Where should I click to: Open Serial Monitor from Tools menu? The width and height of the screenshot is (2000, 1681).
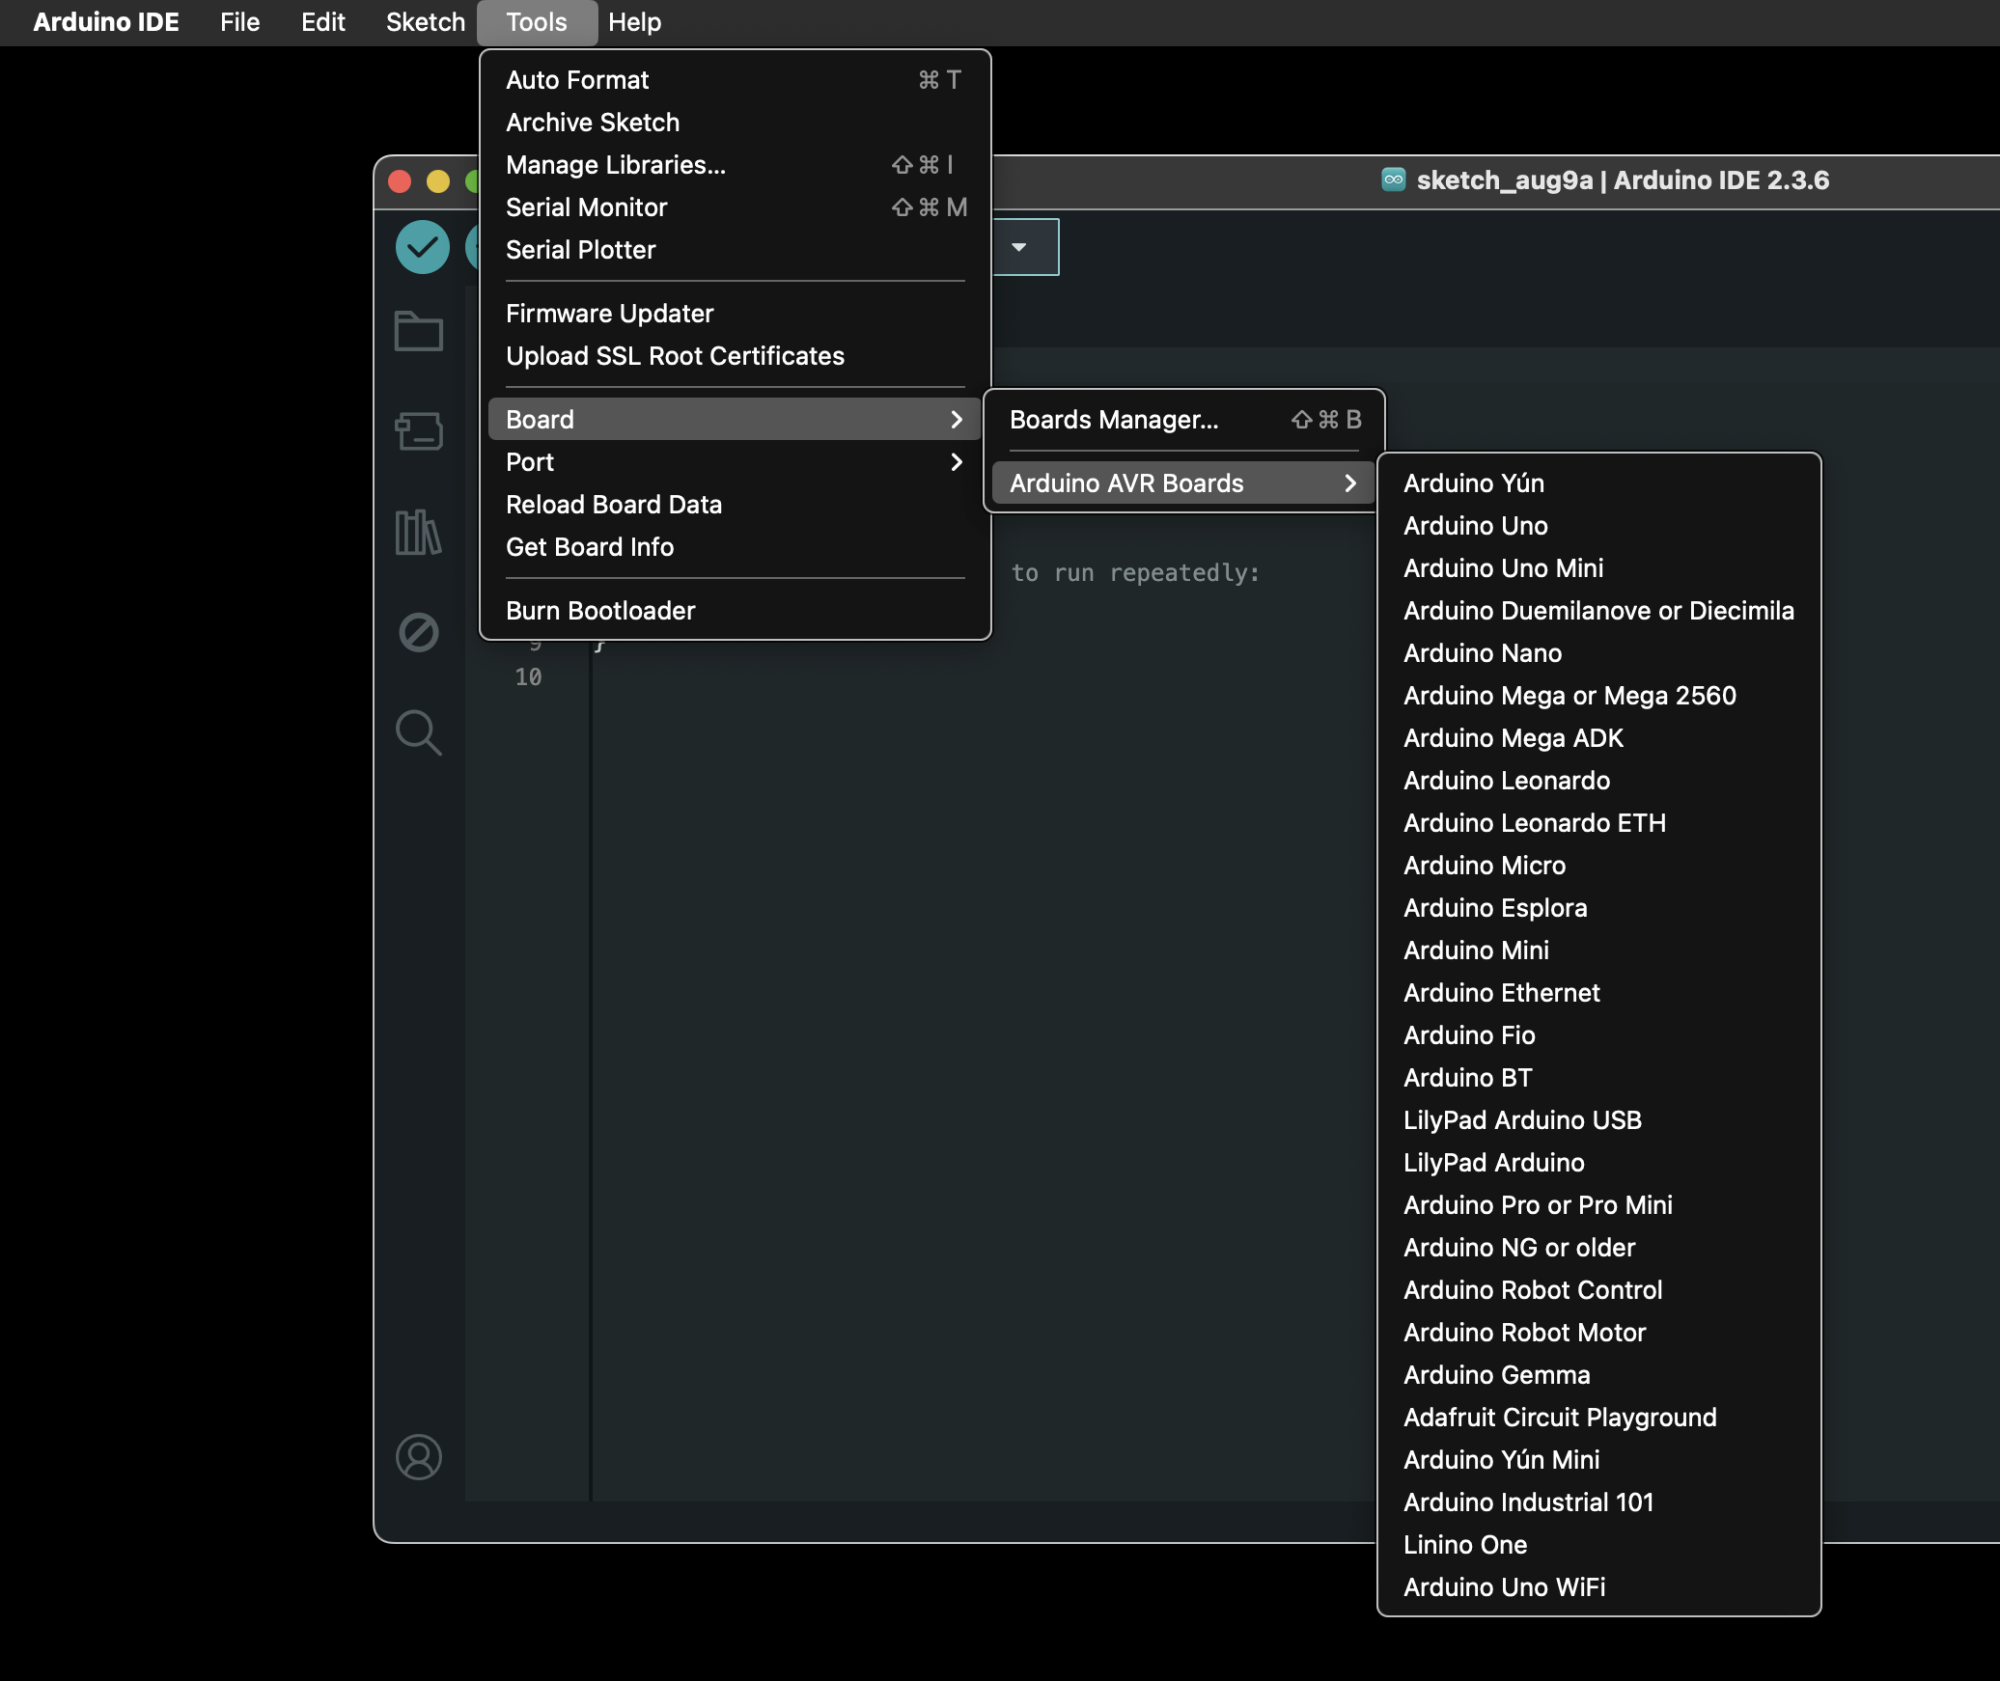pos(734,207)
